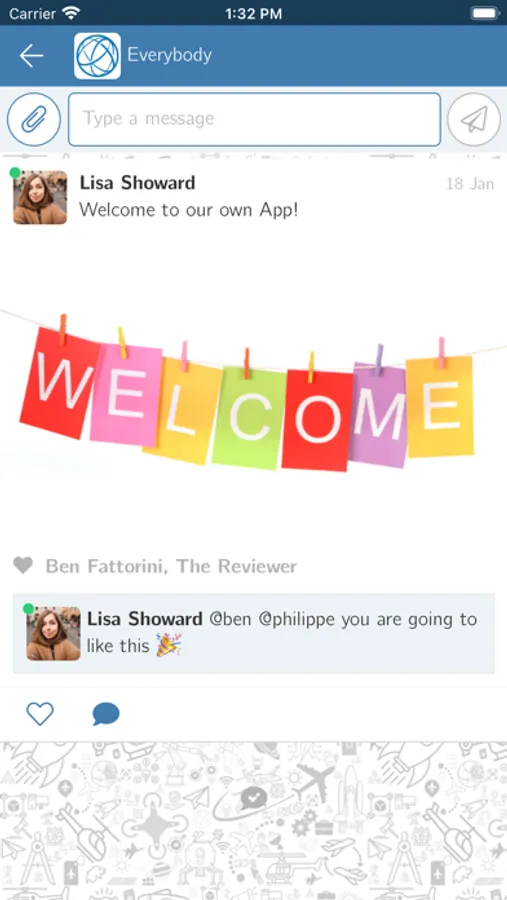Screen dimensions: 507x900
Task: Open the WELCOME banner image
Action: tap(253, 391)
